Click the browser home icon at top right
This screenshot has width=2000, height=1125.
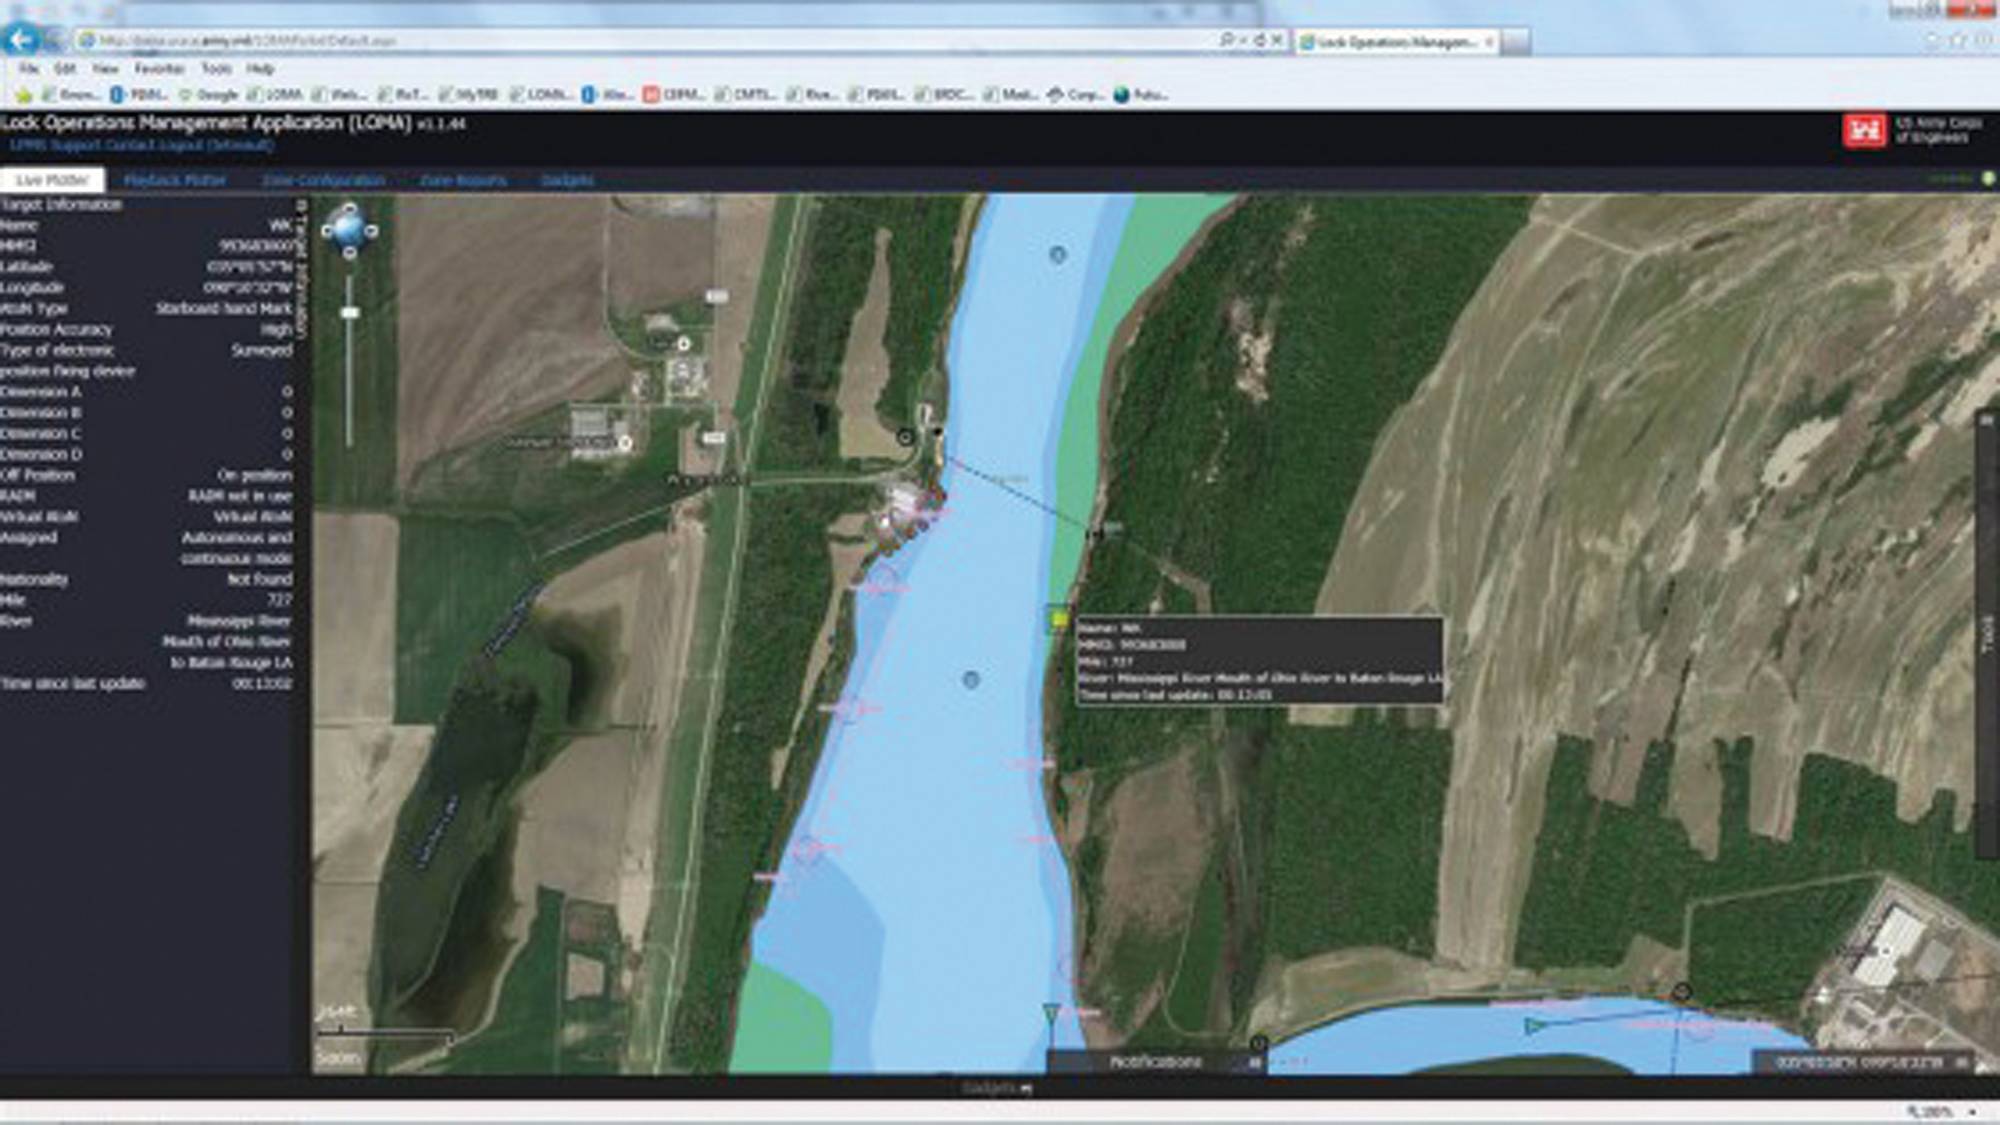pyautogui.click(x=1932, y=40)
